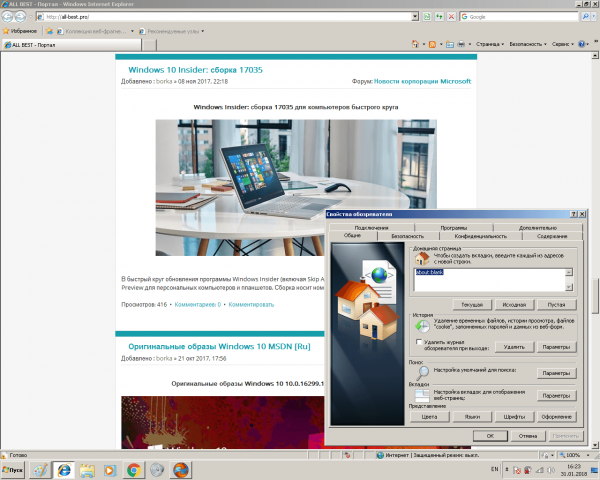Expand the RSS feeds dropdown arrow
Viewport: 600px width, 480px height.
441,44
